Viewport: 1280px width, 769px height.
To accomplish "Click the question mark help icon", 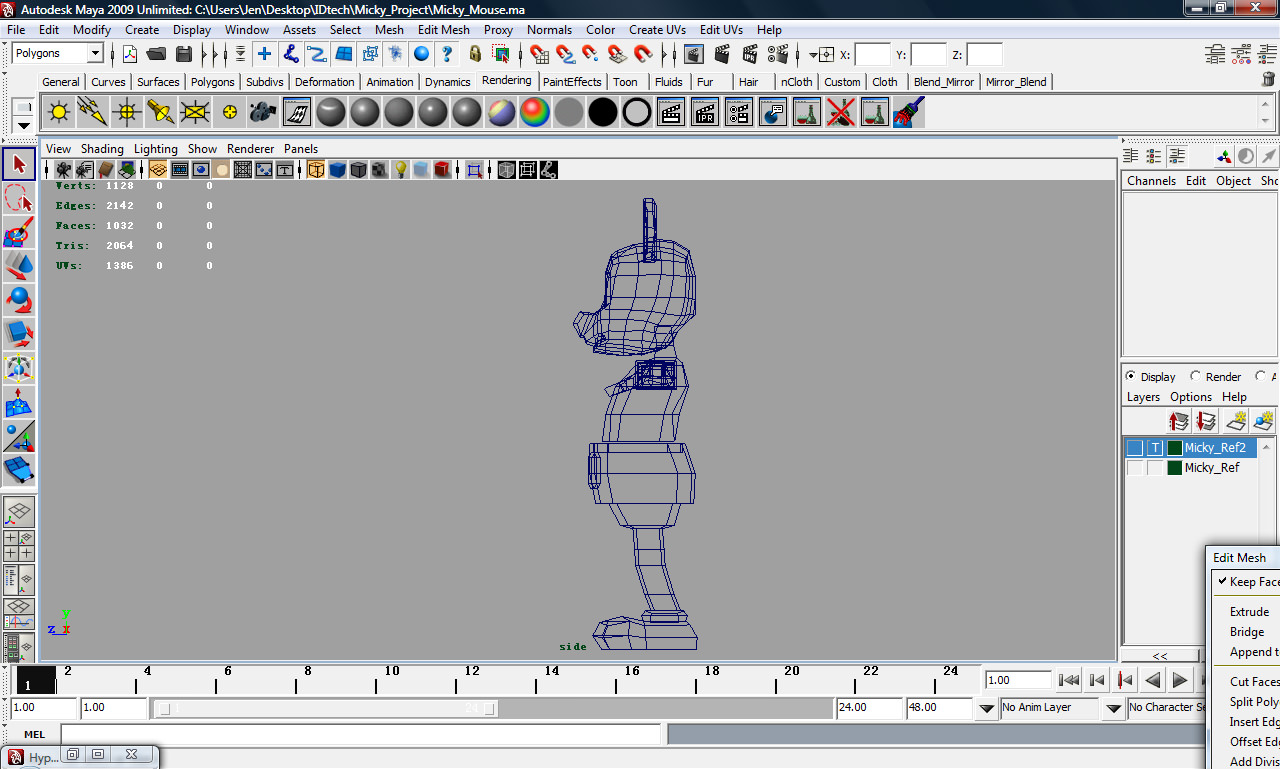I will pyautogui.click(x=447, y=54).
